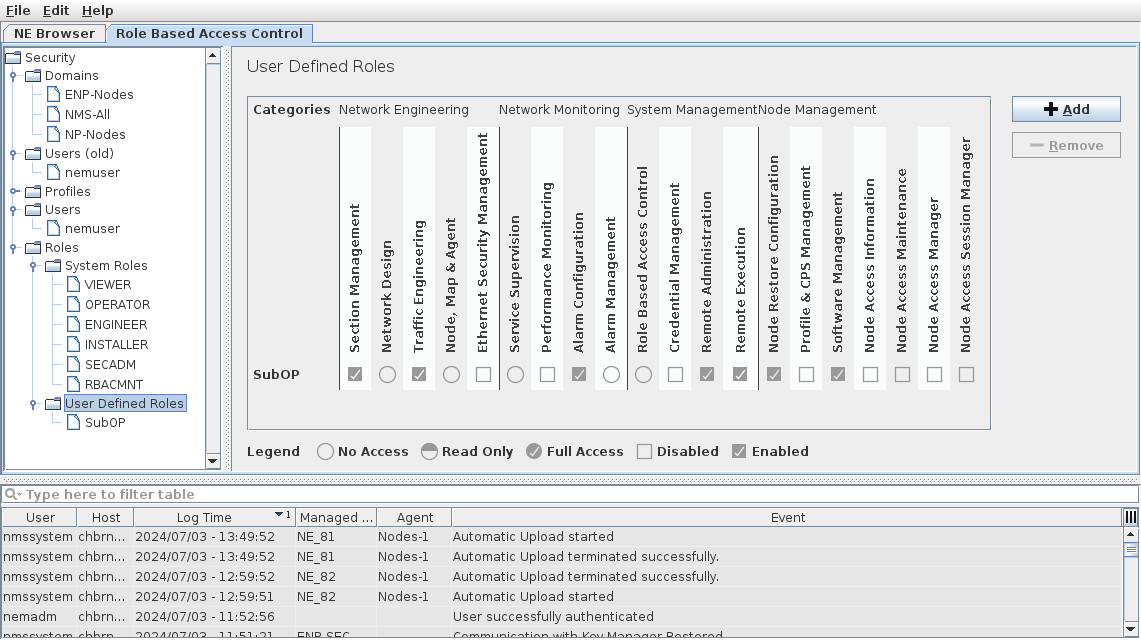Click the Security root folder icon

point(13,58)
